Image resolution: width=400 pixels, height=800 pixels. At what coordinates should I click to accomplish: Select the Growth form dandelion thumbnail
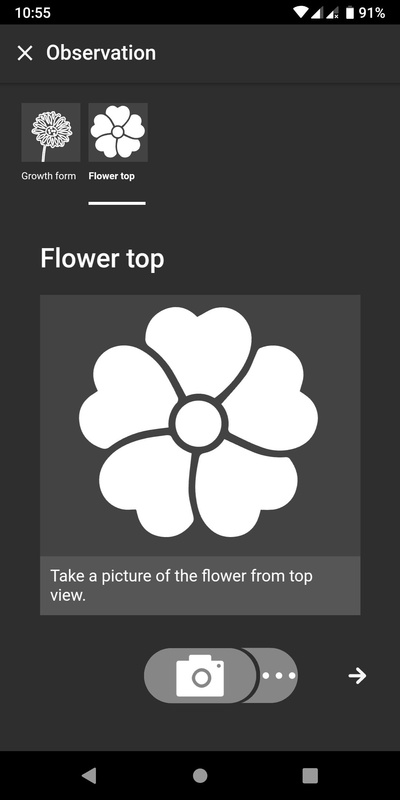(x=51, y=132)
